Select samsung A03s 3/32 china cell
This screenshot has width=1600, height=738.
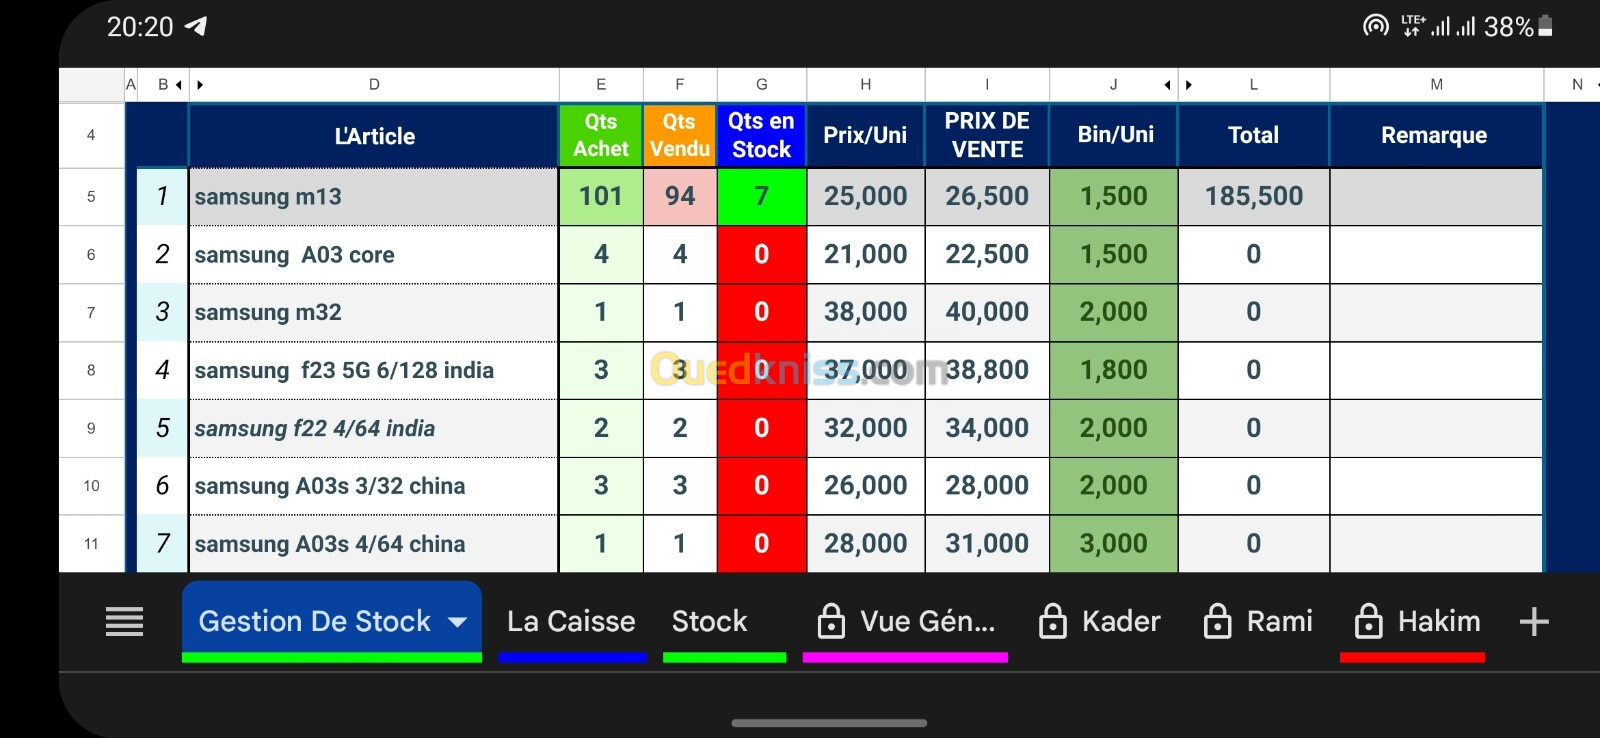(374, 486)
